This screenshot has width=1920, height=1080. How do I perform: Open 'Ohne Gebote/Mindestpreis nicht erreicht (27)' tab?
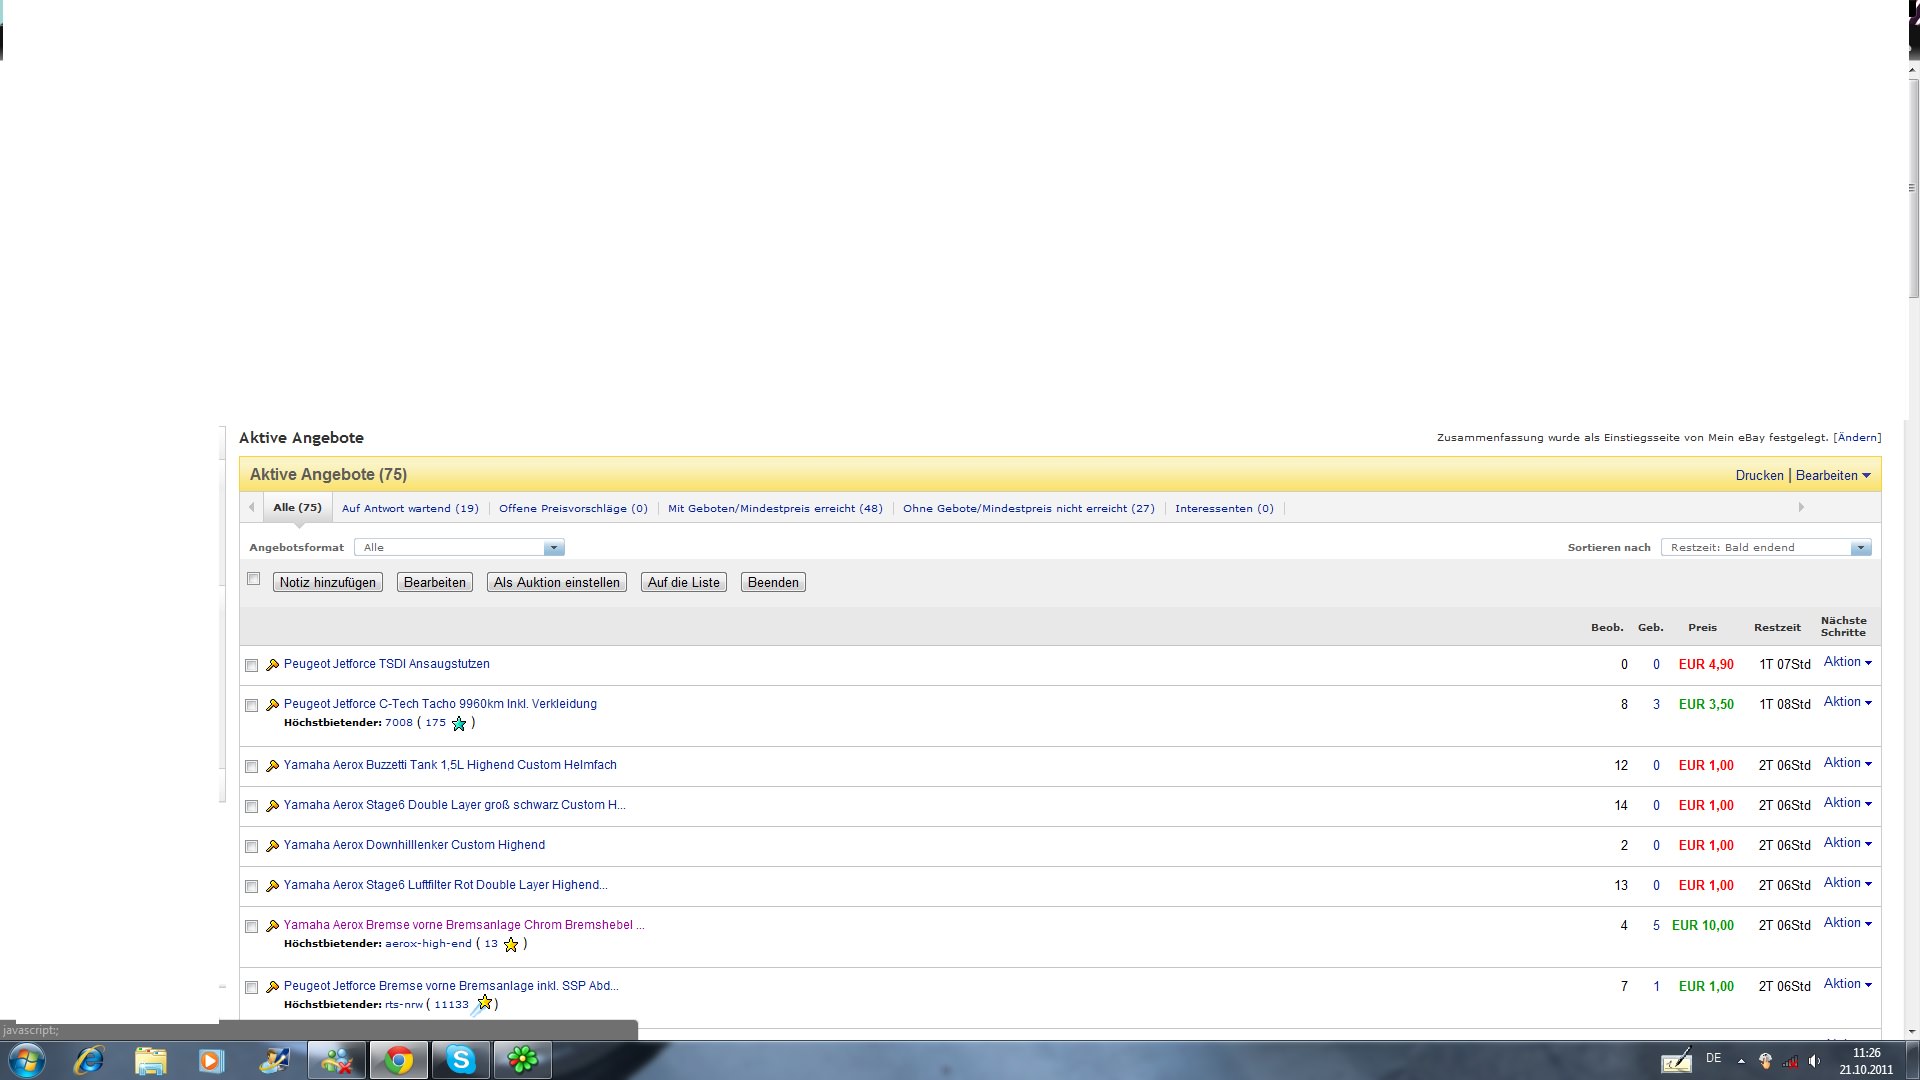1029,509
